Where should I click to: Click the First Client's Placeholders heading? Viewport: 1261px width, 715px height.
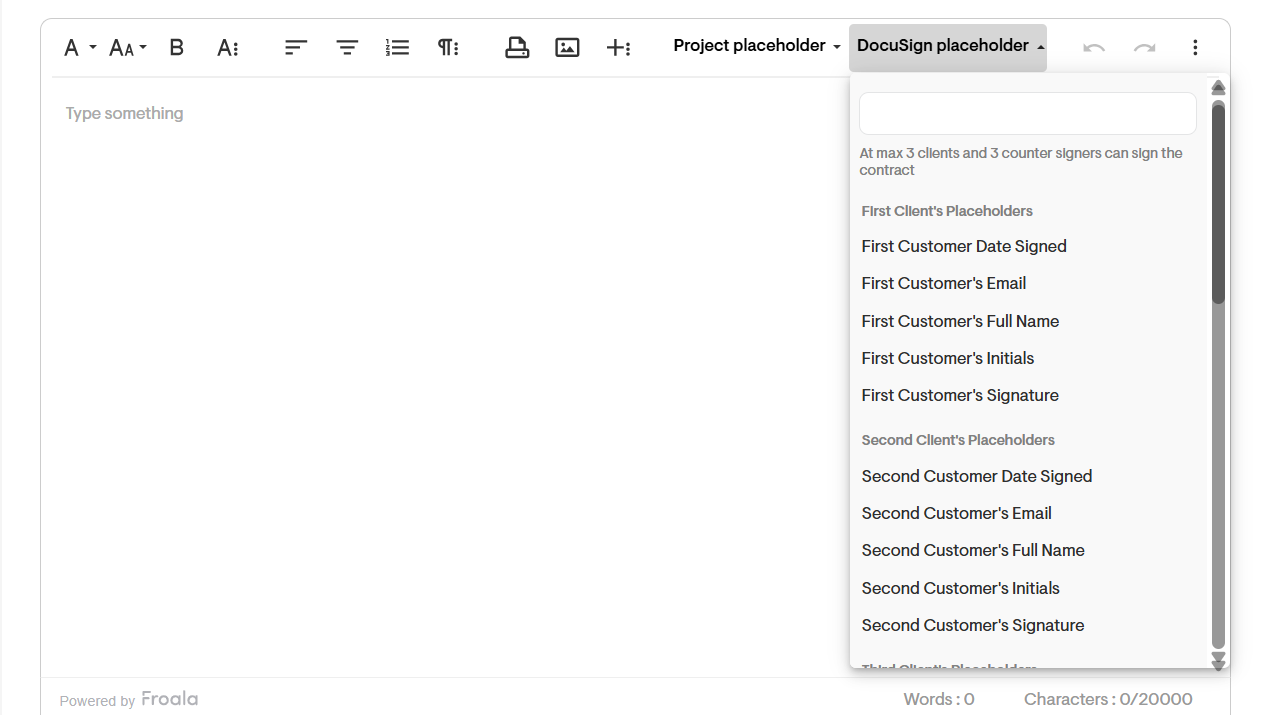coord(947,211)
